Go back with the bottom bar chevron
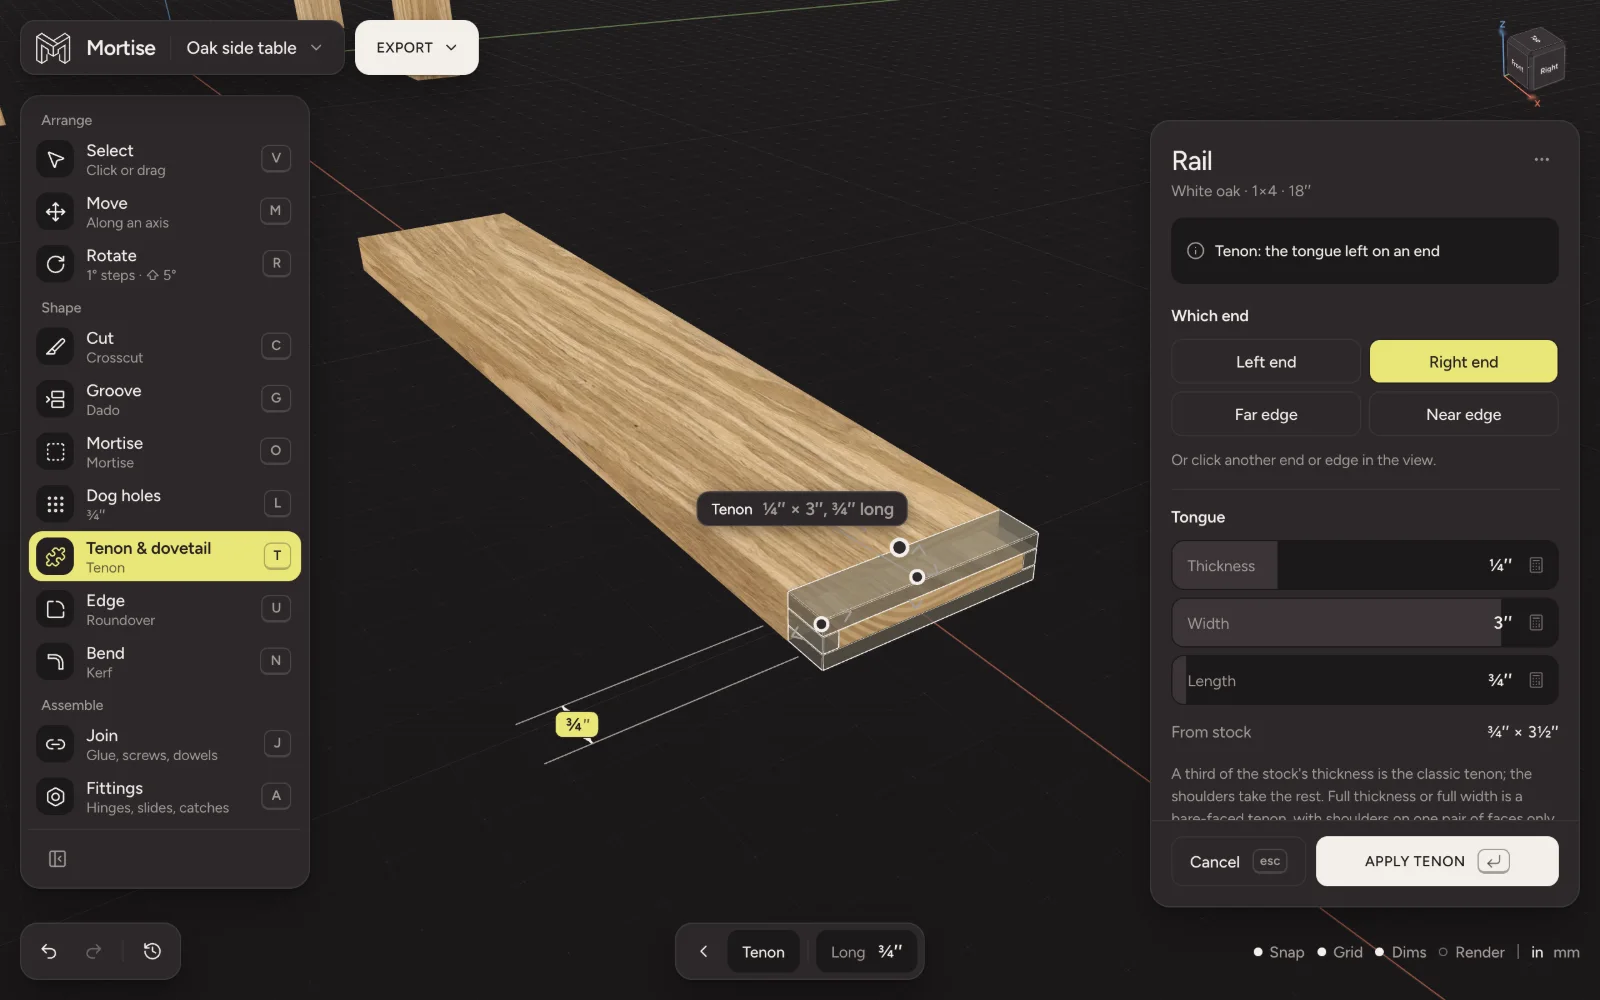This screenshot has height=1000, width=1600. (703, 952)
